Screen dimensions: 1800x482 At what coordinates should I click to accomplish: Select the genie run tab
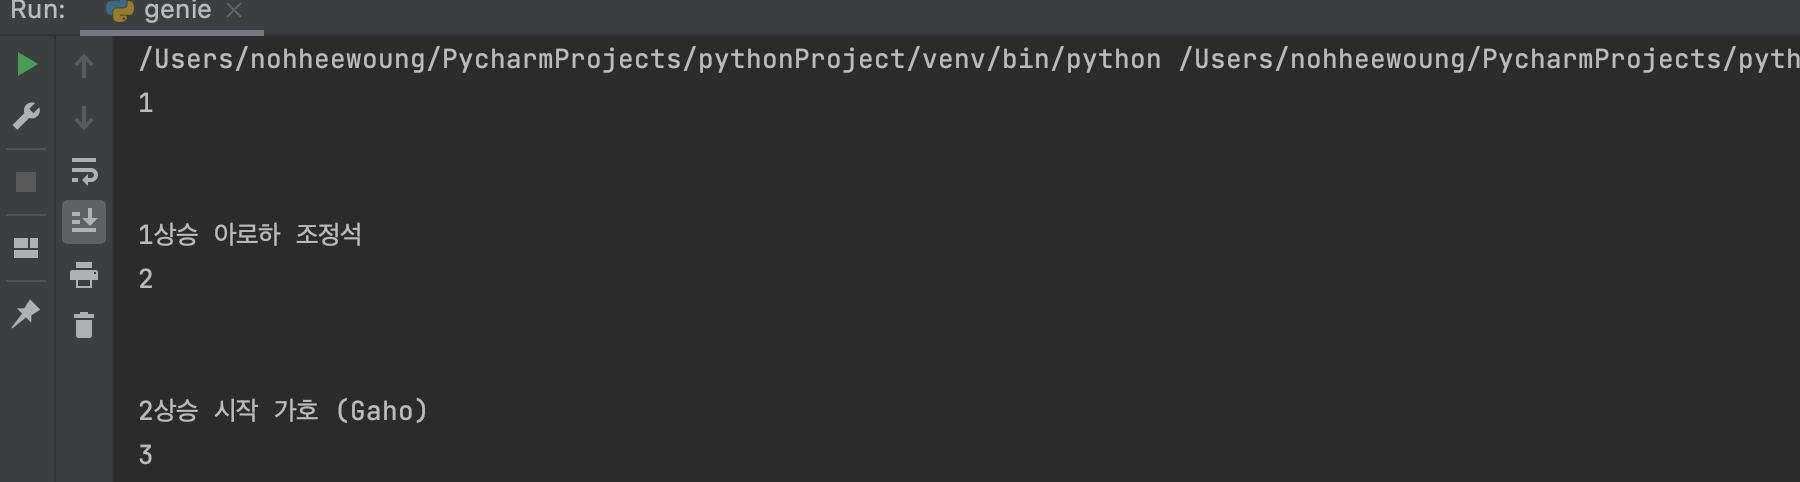pyautogui.click(x=172, y=12)
